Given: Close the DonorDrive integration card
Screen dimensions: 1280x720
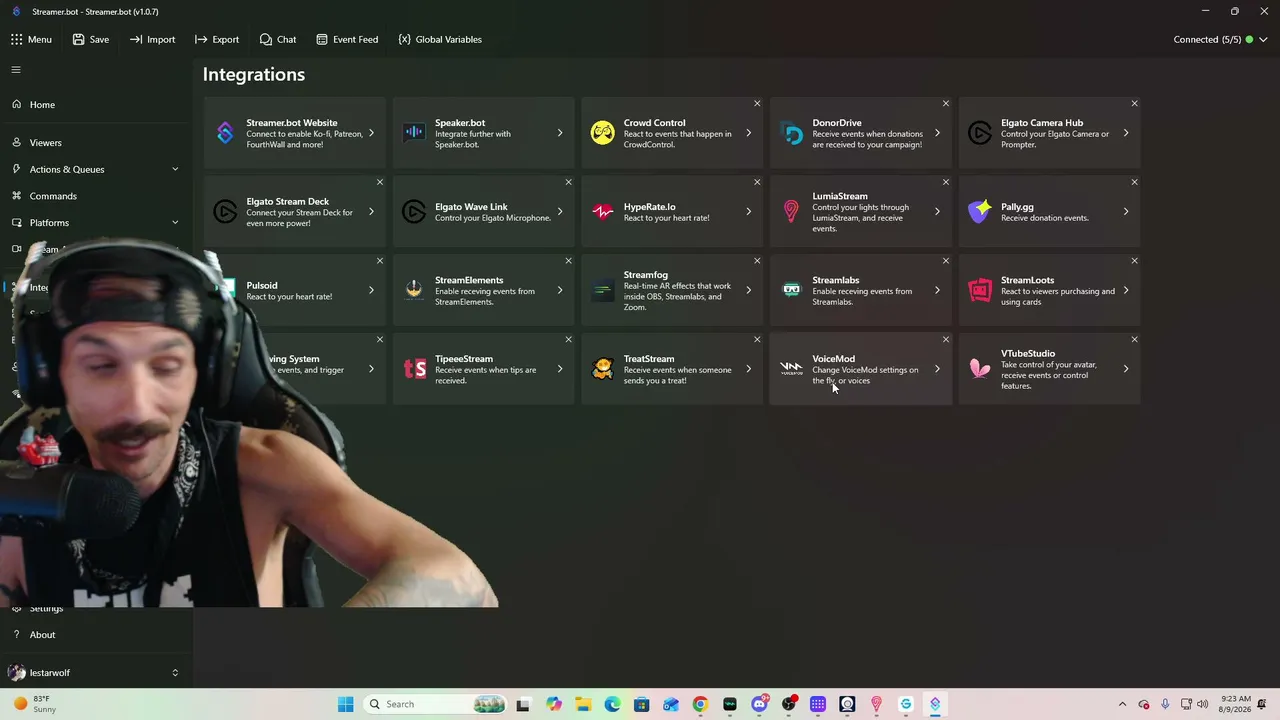Looking at the screenshot, I should click(946, 104).
